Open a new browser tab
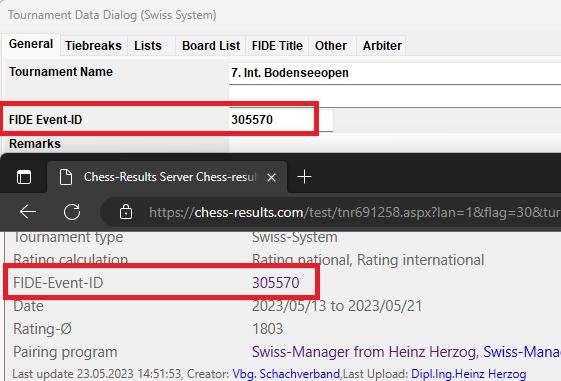The height and width of the screenshot is (381, 561). (304, 177)
